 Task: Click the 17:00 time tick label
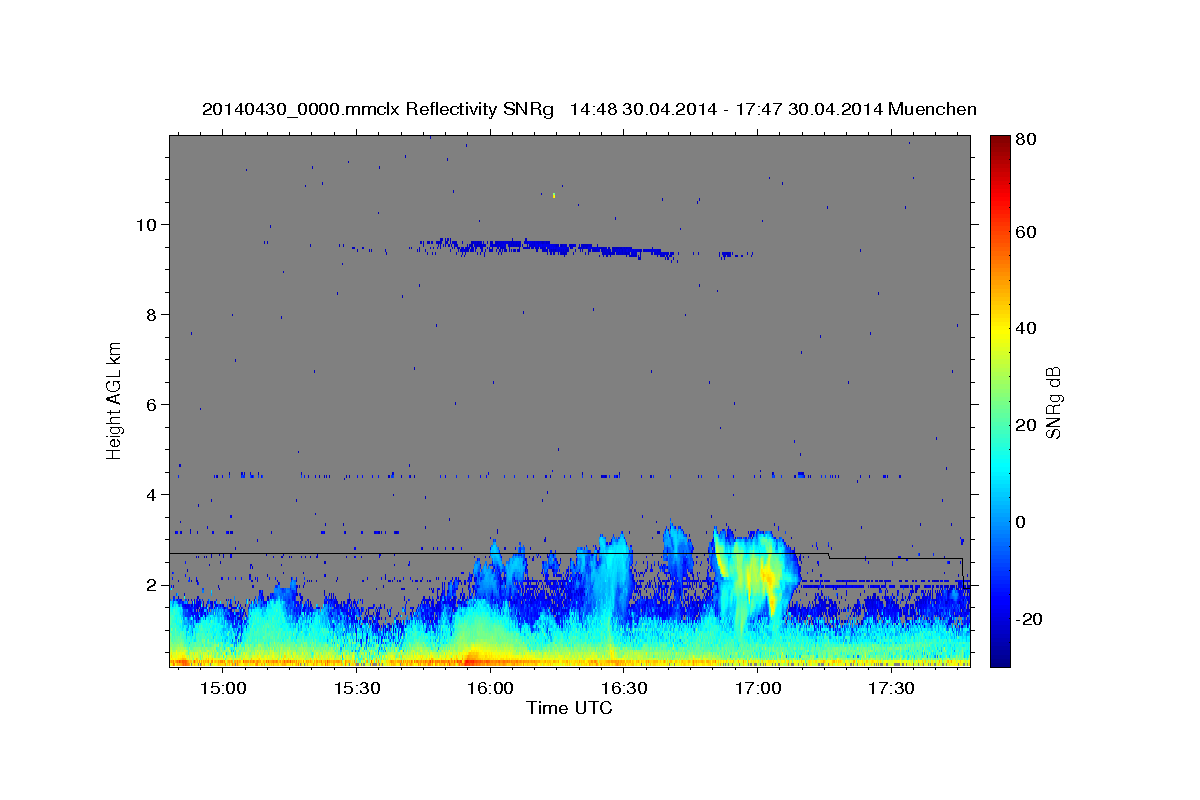[757, 689]
